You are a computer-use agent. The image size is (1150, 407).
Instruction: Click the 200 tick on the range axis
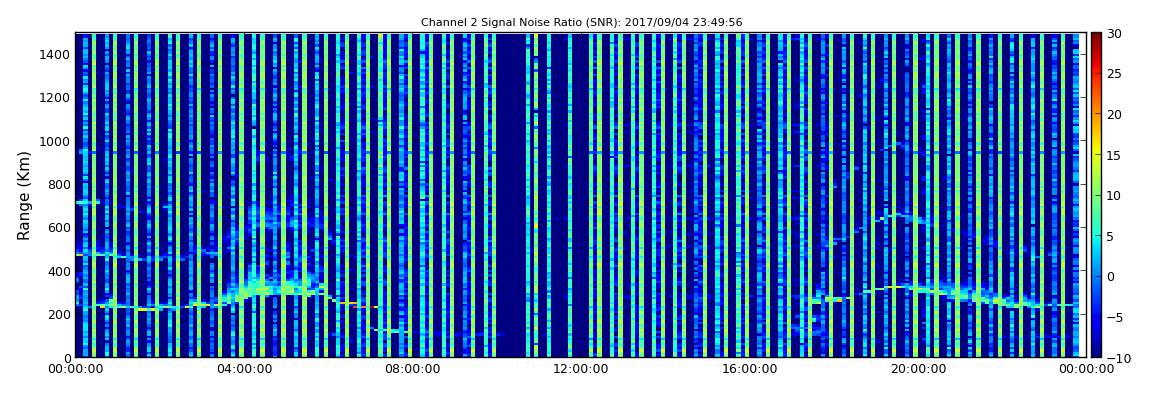58,315
